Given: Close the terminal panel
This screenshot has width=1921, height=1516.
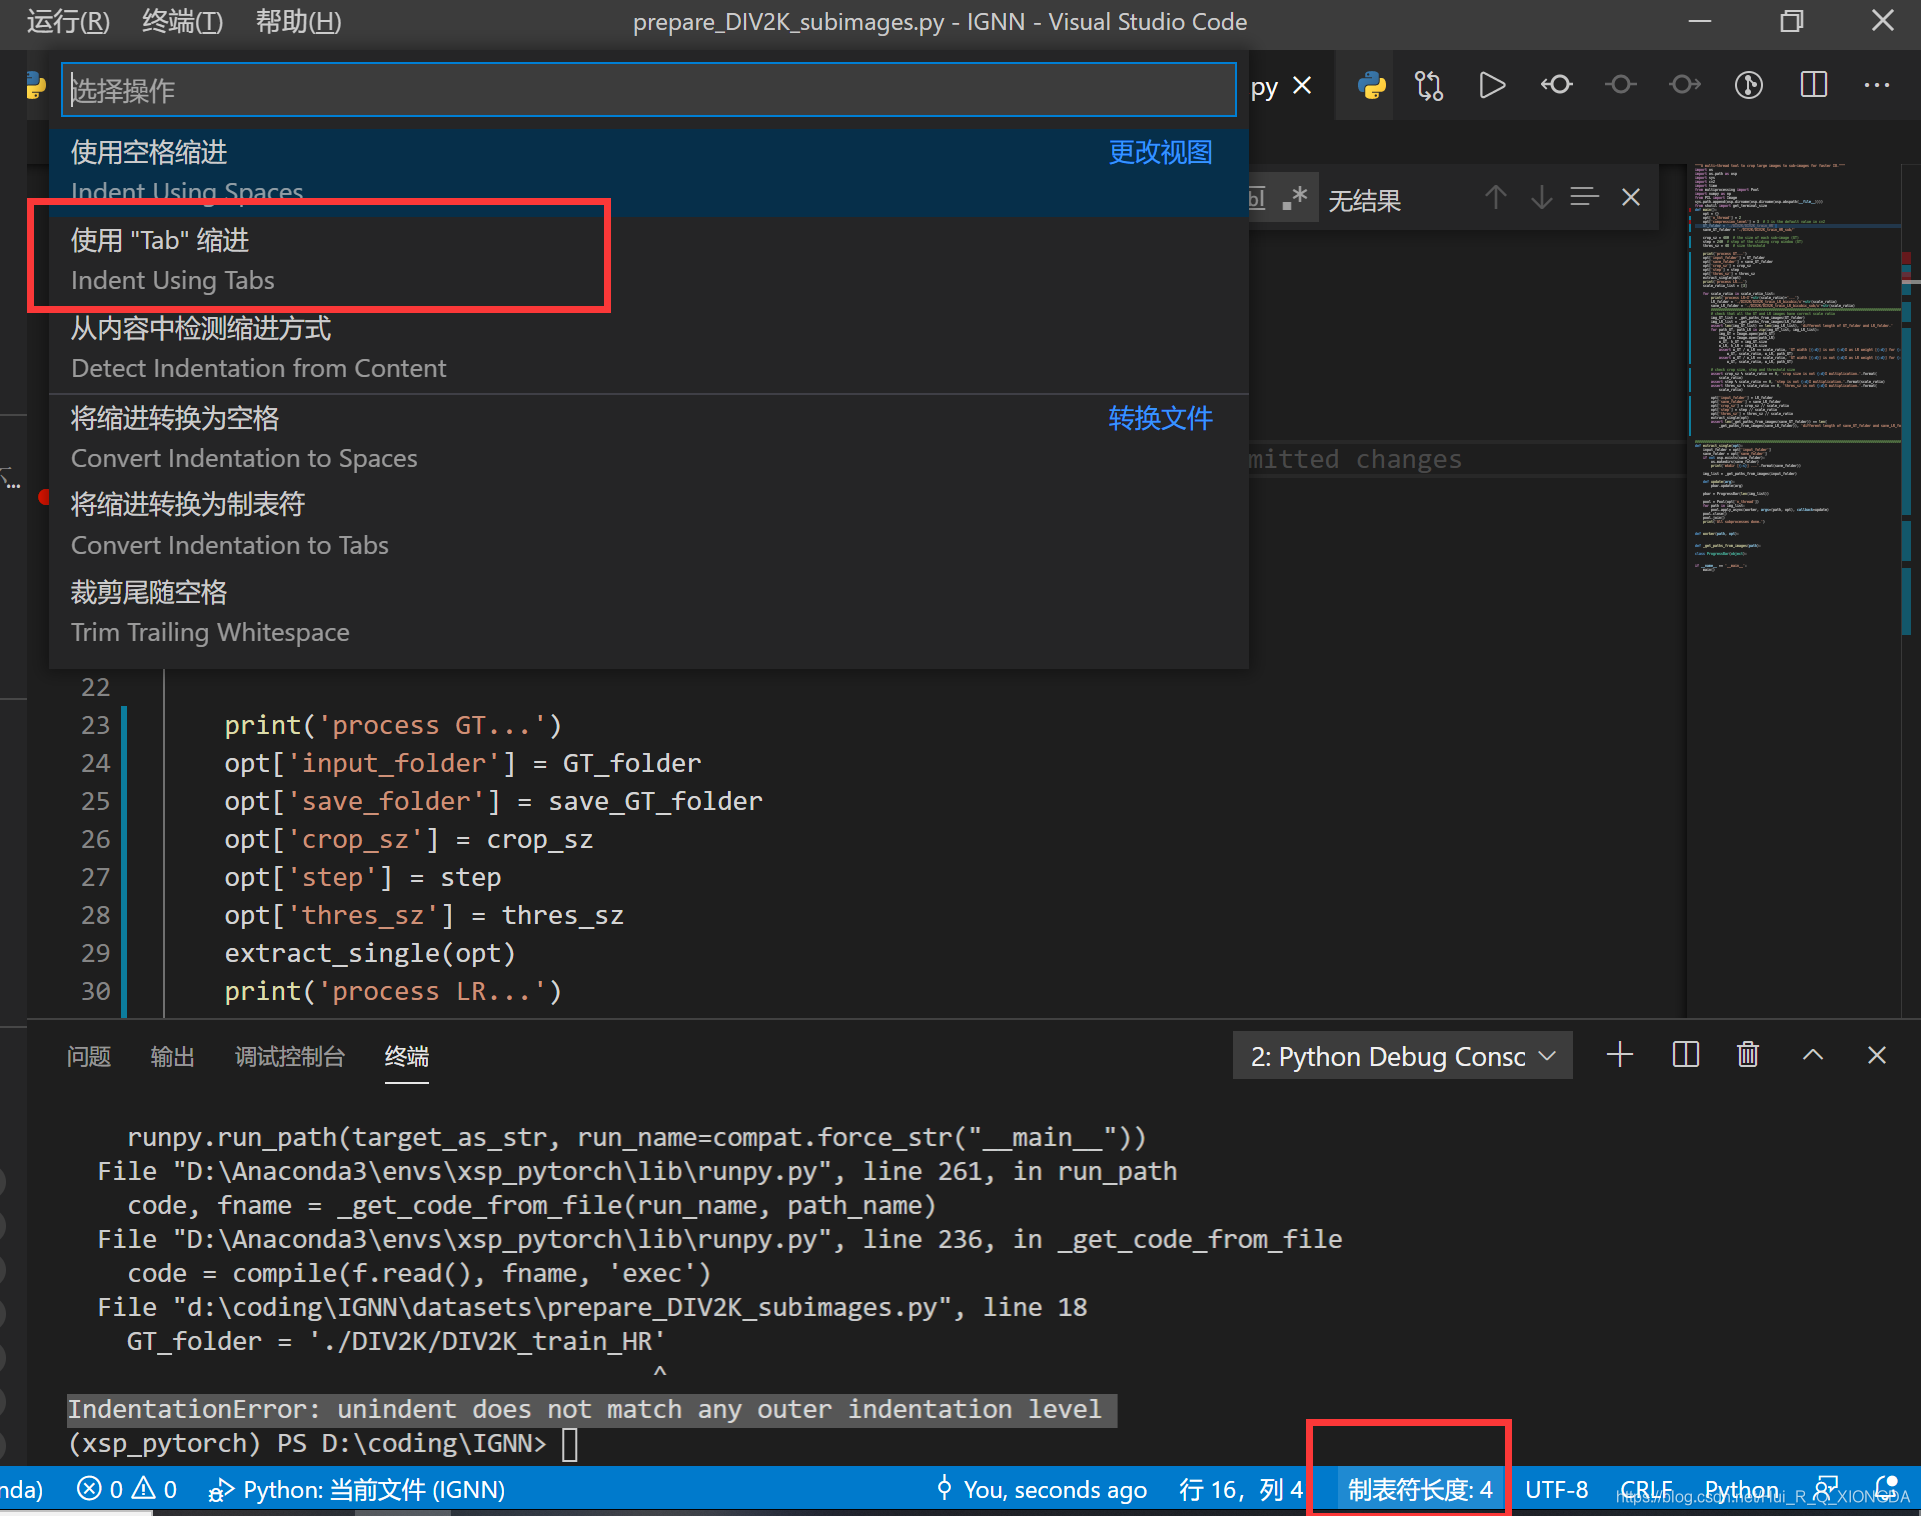Looking at the screenshot, I should pos(1877,1055).
